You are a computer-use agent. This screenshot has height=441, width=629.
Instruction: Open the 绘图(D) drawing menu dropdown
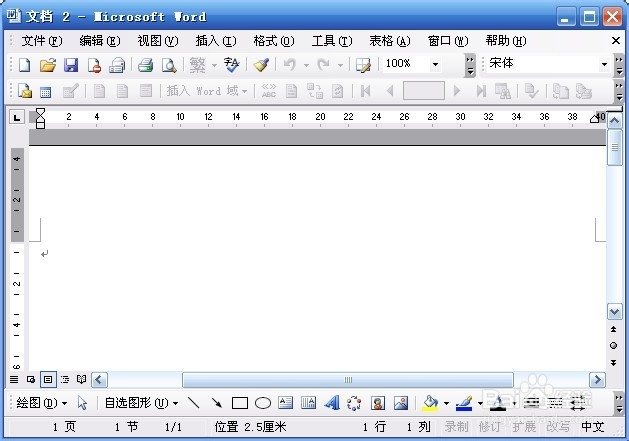click(42, 403)
